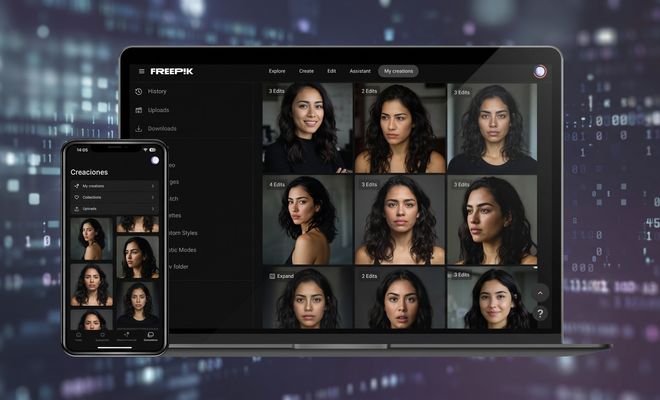This screenshot has height=400, width=660.
Task: Tap the second tab icon in phone bottom bar
Action: (x=102, y=336)
